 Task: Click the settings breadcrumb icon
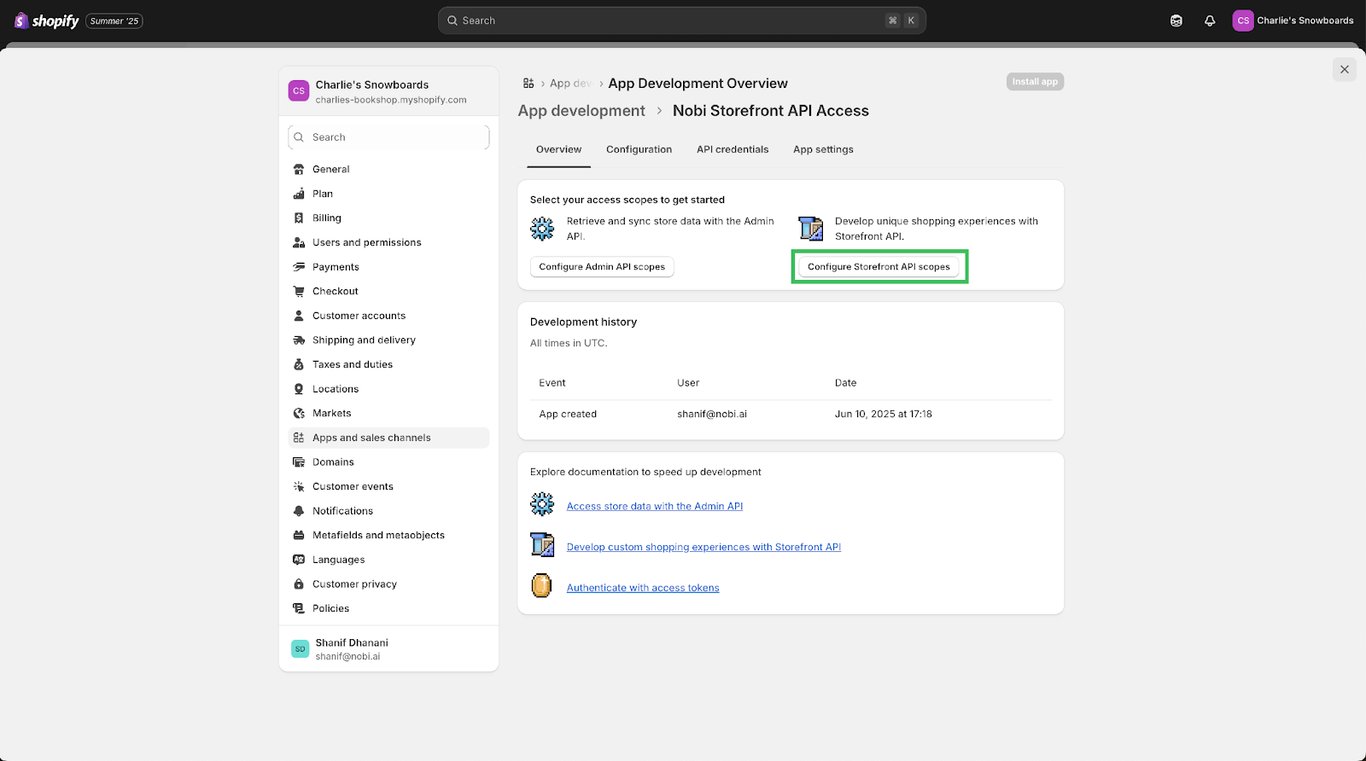tap(529, 83)
